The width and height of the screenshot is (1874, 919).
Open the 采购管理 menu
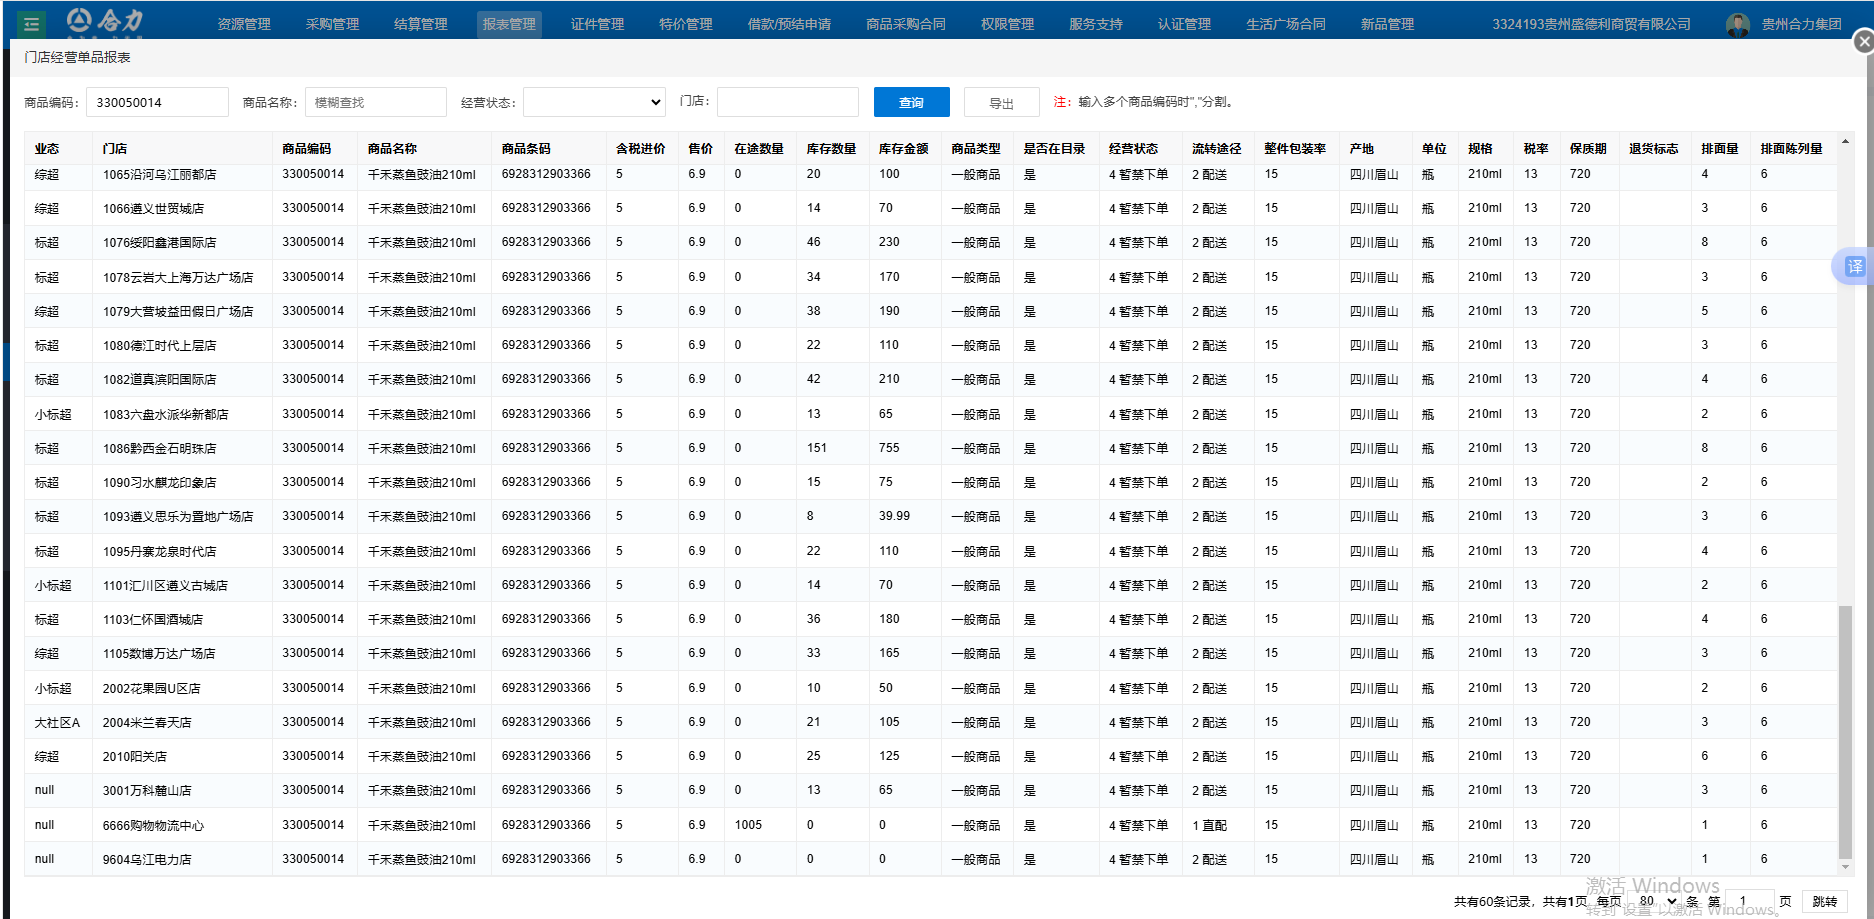coord(332,24)
